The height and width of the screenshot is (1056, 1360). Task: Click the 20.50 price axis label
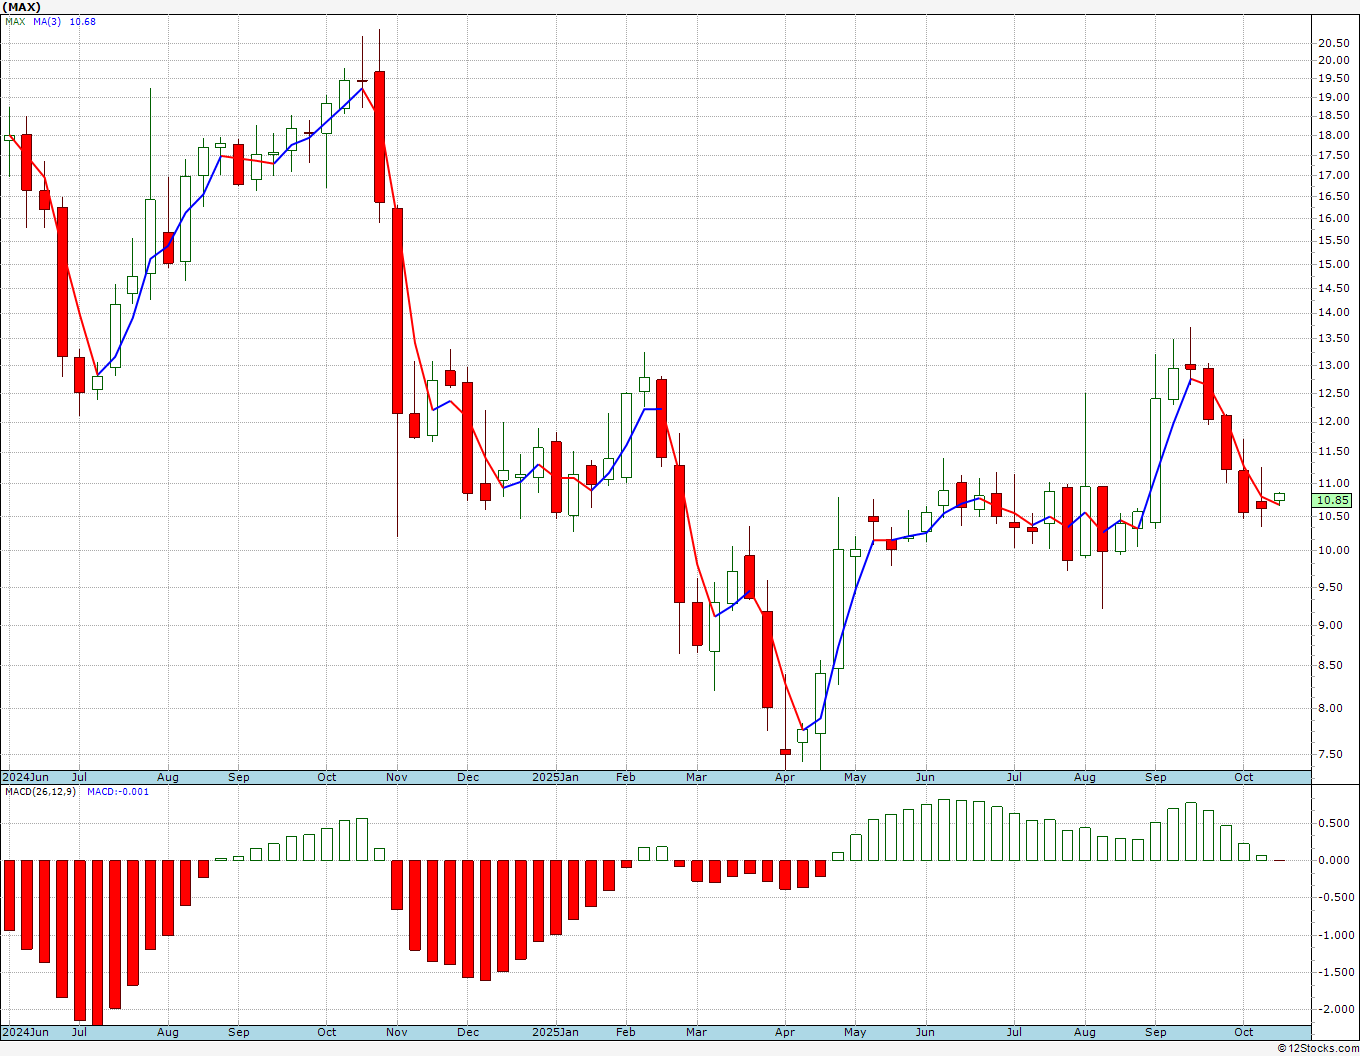click(1332, 43)
